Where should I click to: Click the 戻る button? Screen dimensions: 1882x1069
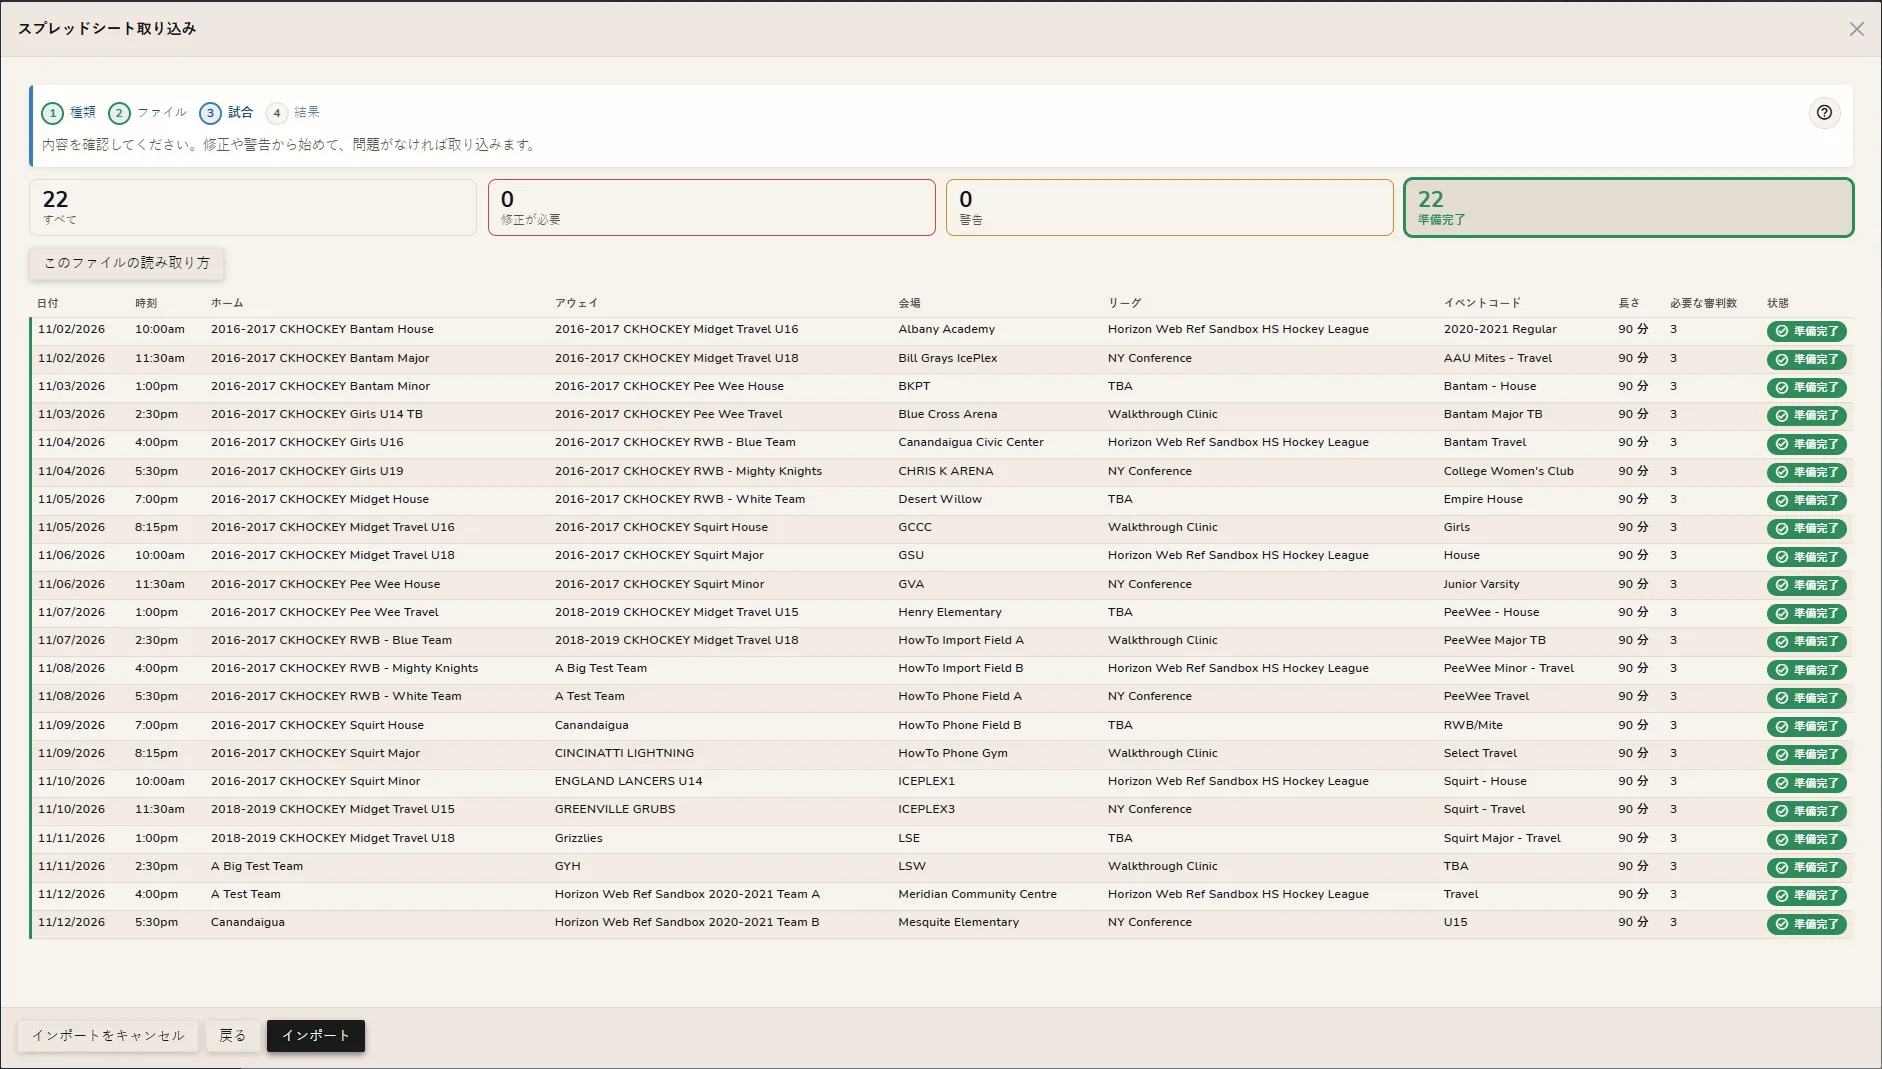coord(233,1036)
